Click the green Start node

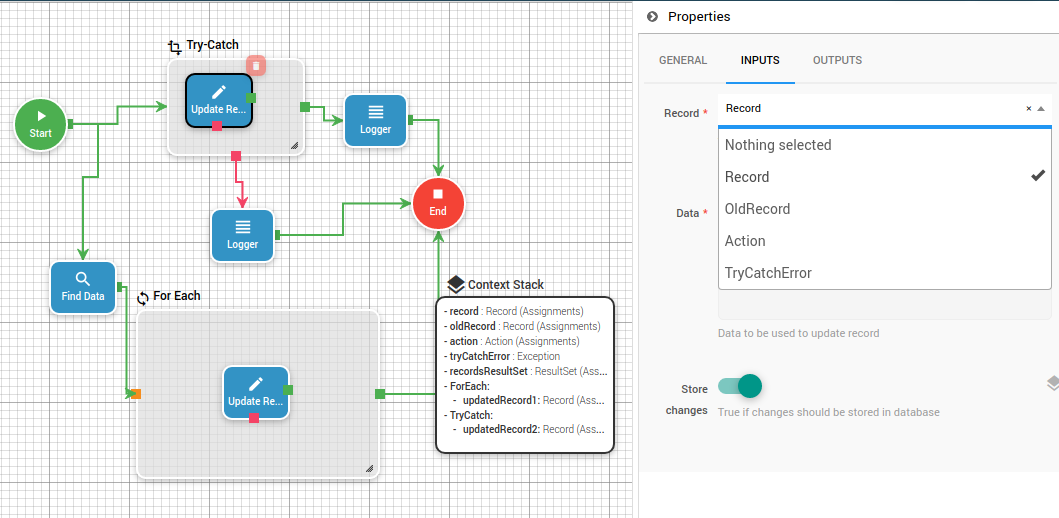(41, 124)
